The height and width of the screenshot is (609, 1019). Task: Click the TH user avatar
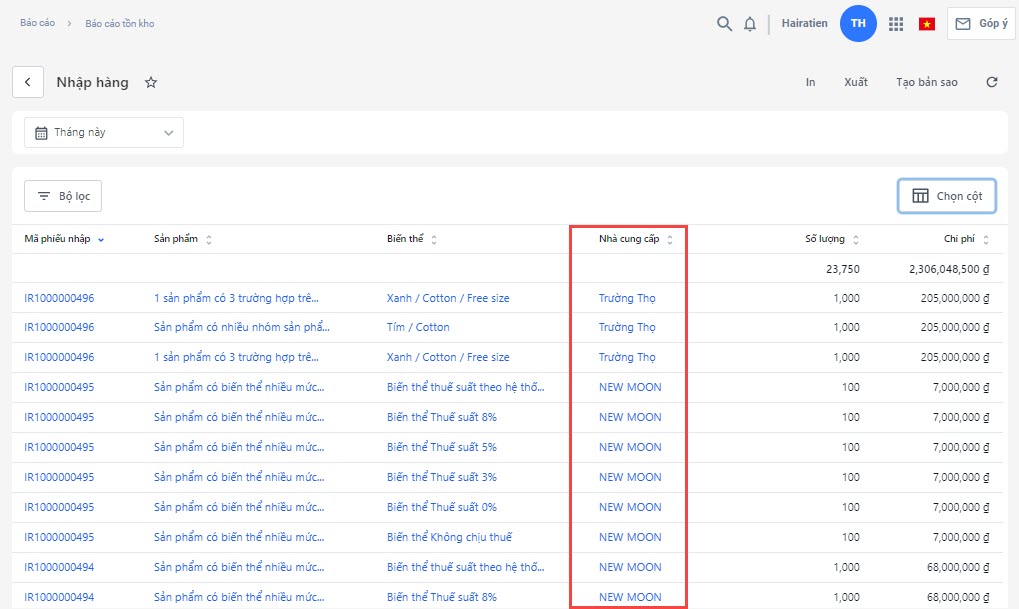tap(858, 23)
